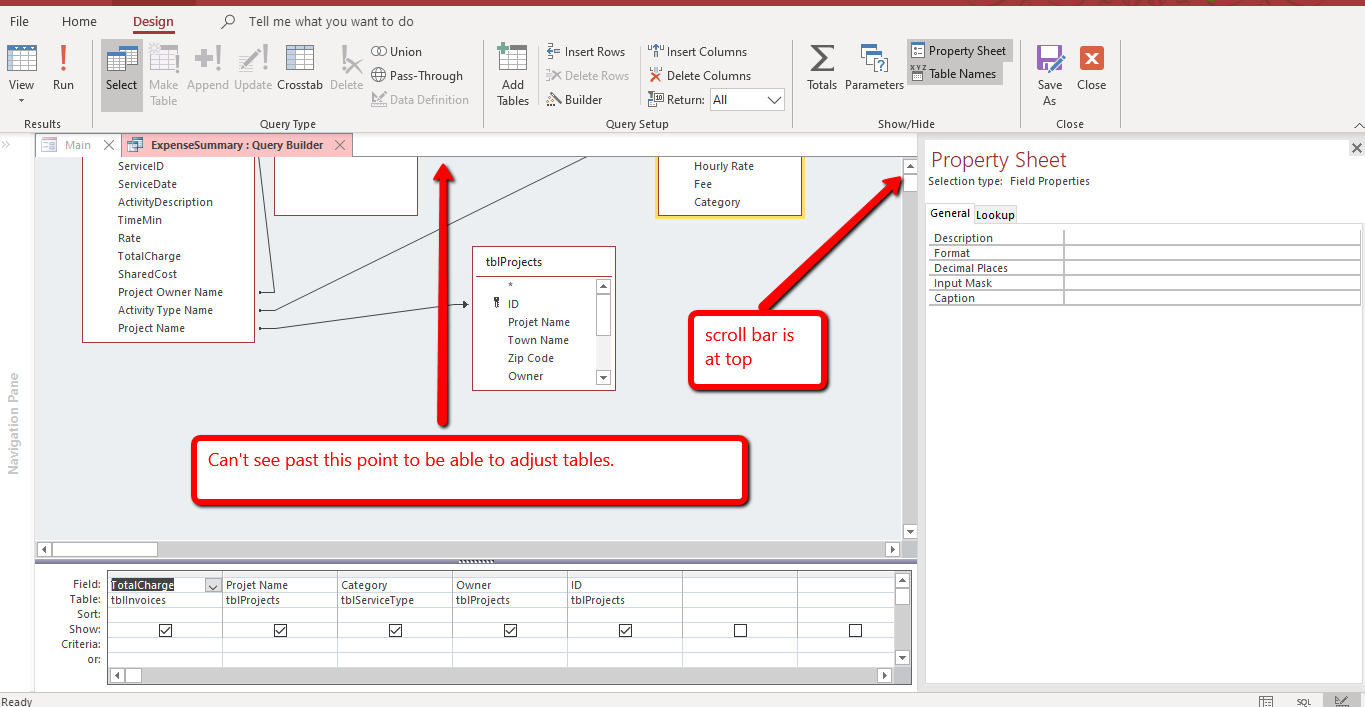Choose the Delete query type

(x=347, y=68)
